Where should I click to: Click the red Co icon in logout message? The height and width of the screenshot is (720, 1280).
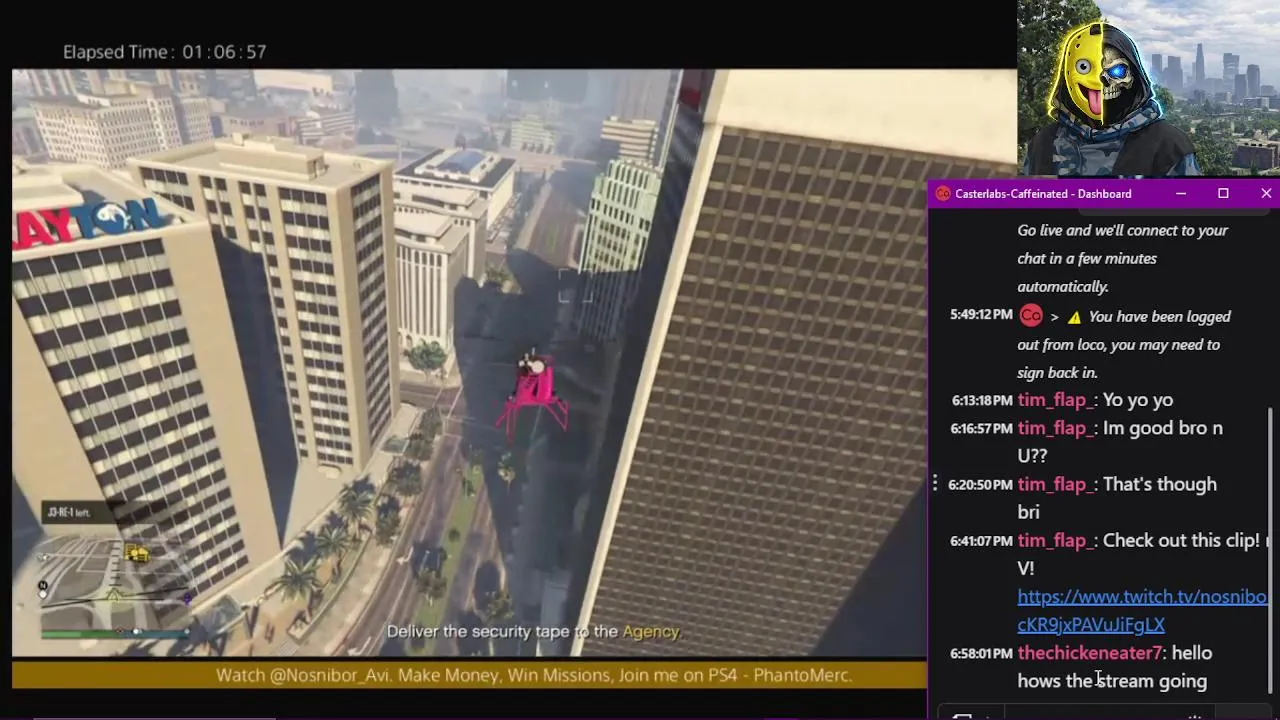click(x=1031, y=316)
